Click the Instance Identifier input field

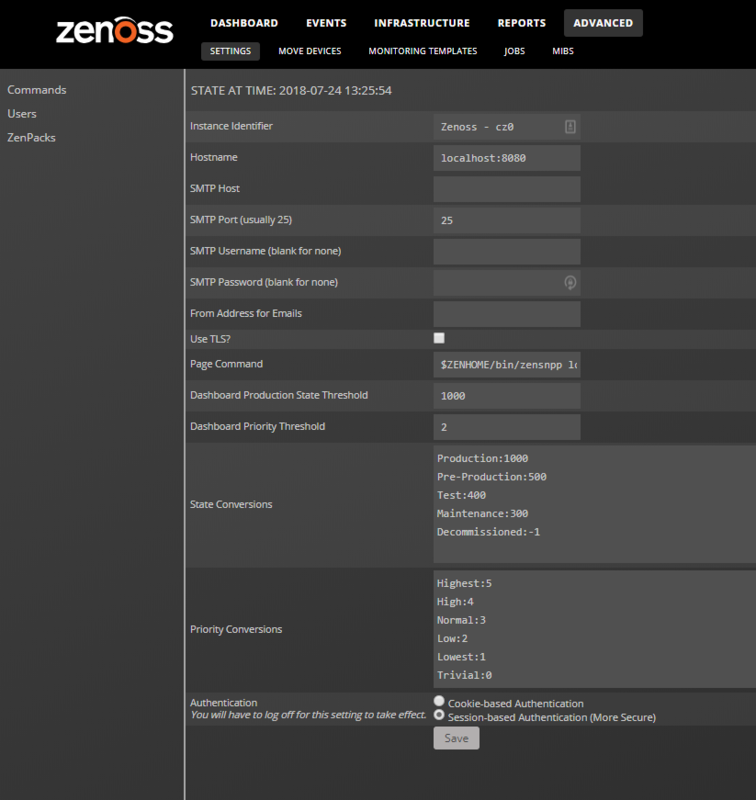507,127
